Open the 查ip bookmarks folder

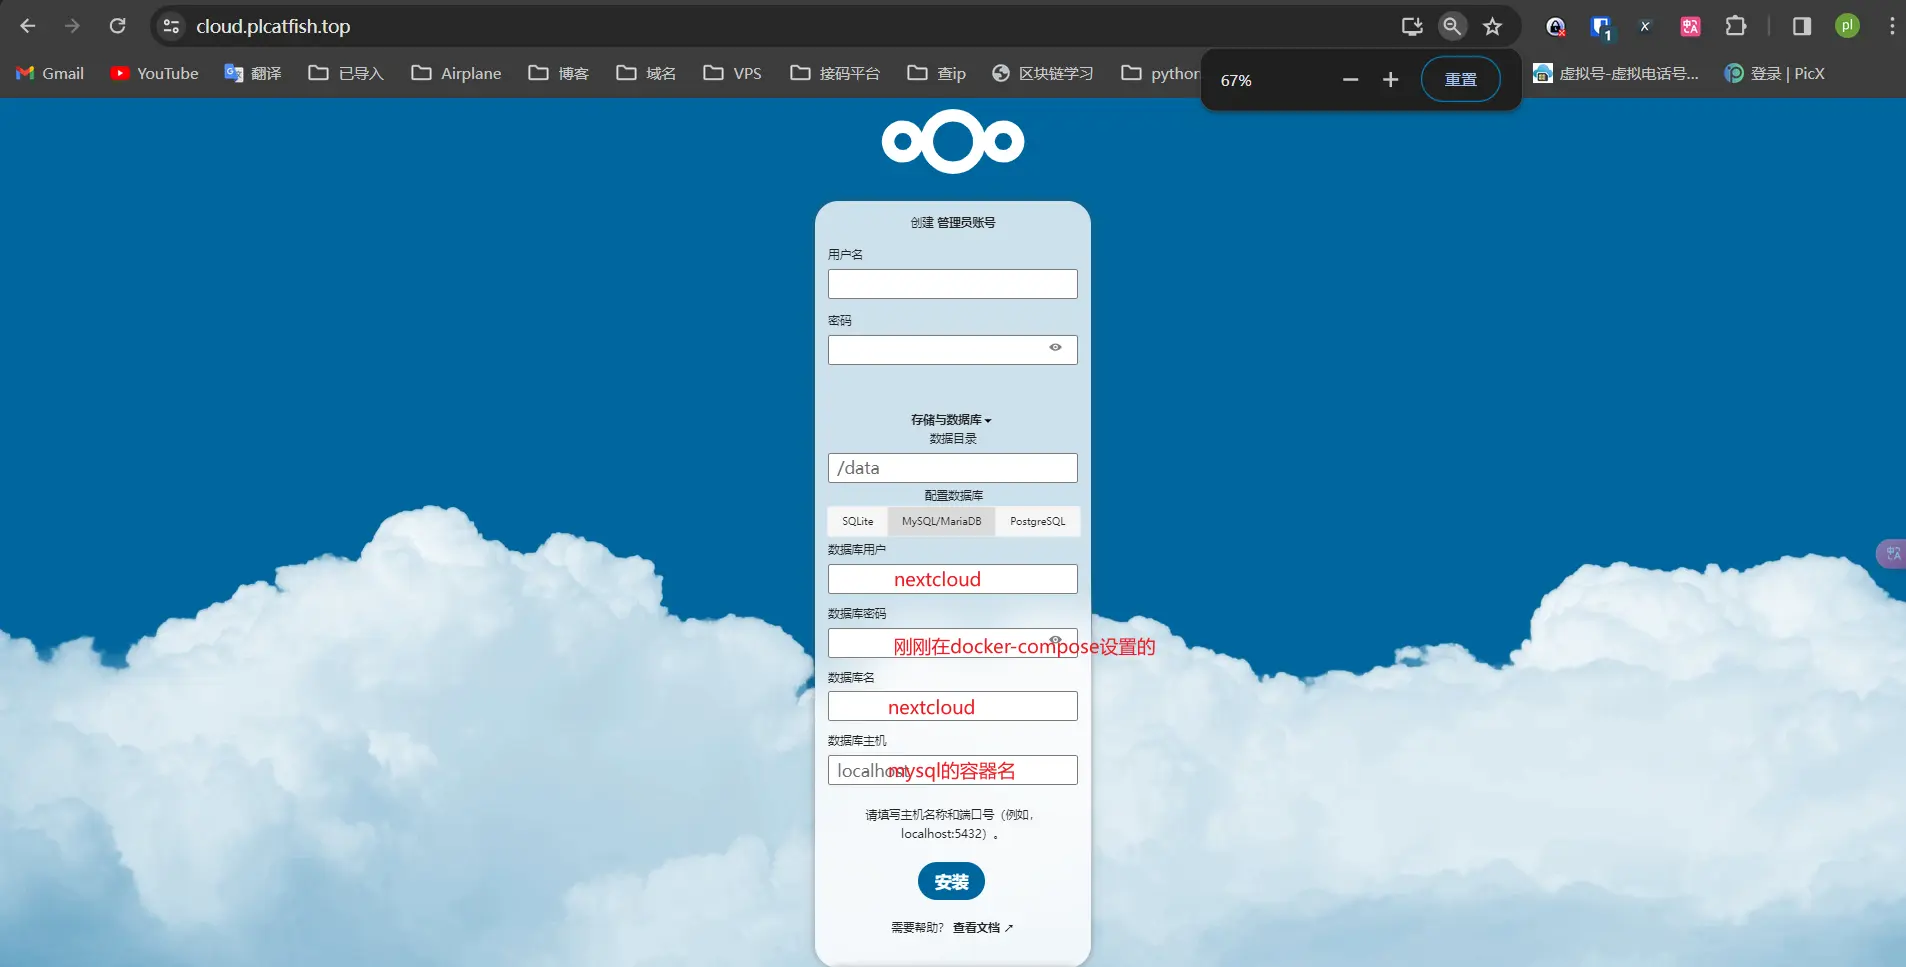(x=937, y=73)
